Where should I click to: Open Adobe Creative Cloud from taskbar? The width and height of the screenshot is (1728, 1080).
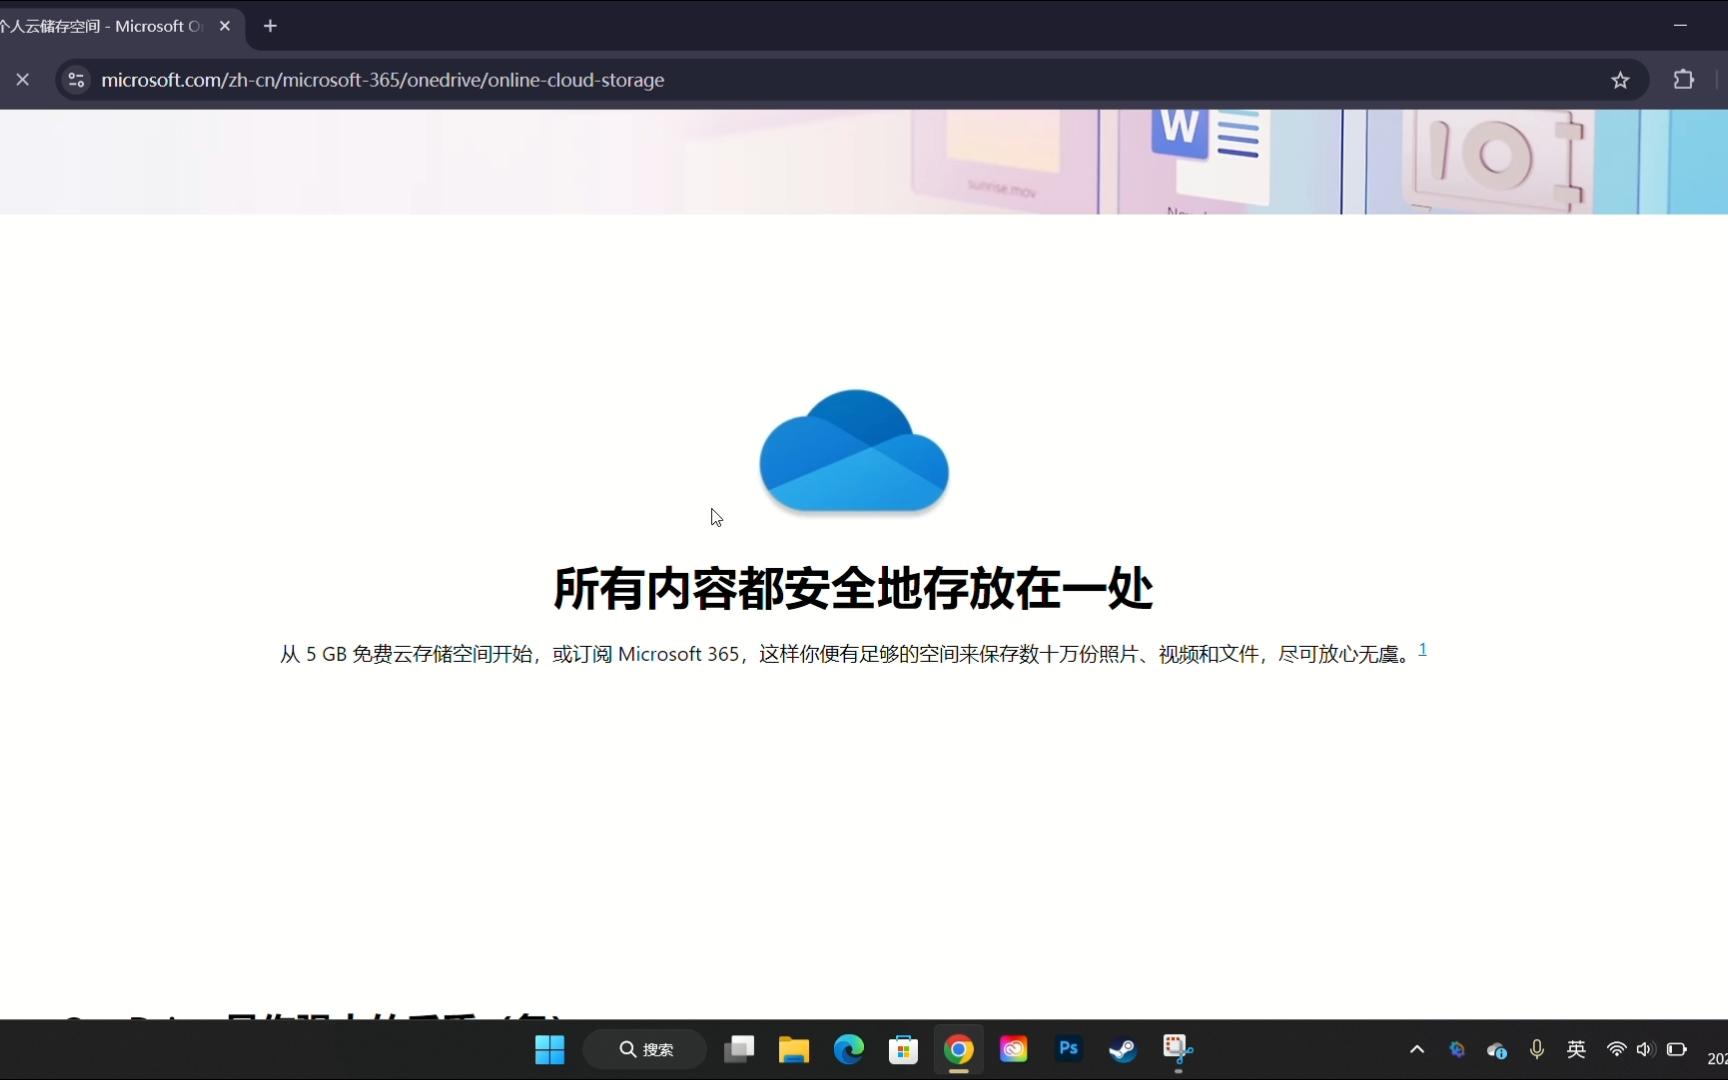click(x=1013, y=1049)
